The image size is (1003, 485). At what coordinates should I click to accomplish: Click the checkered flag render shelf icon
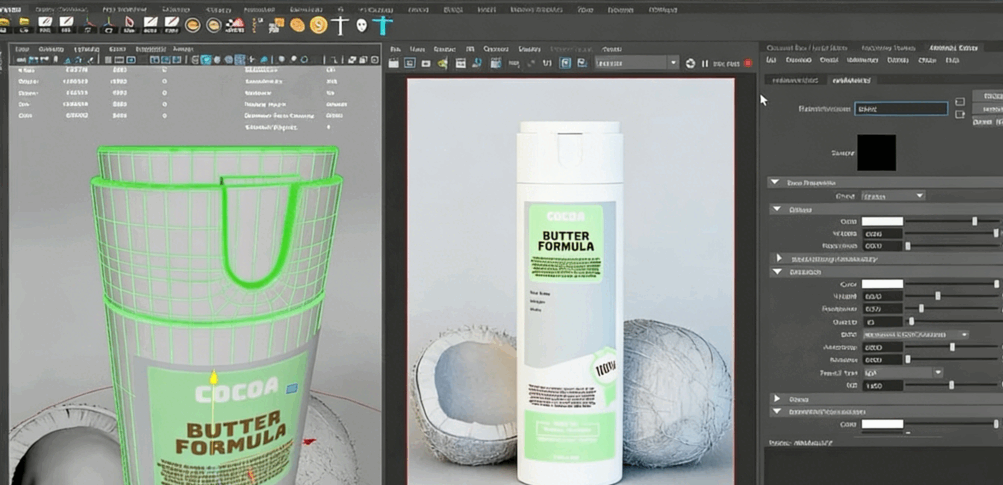pyautogui.click(x=235, y=25)
